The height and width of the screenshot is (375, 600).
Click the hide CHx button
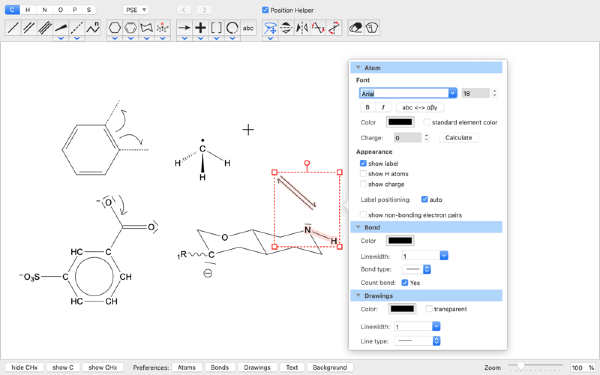pyautogui.click(x=24, y=367)
